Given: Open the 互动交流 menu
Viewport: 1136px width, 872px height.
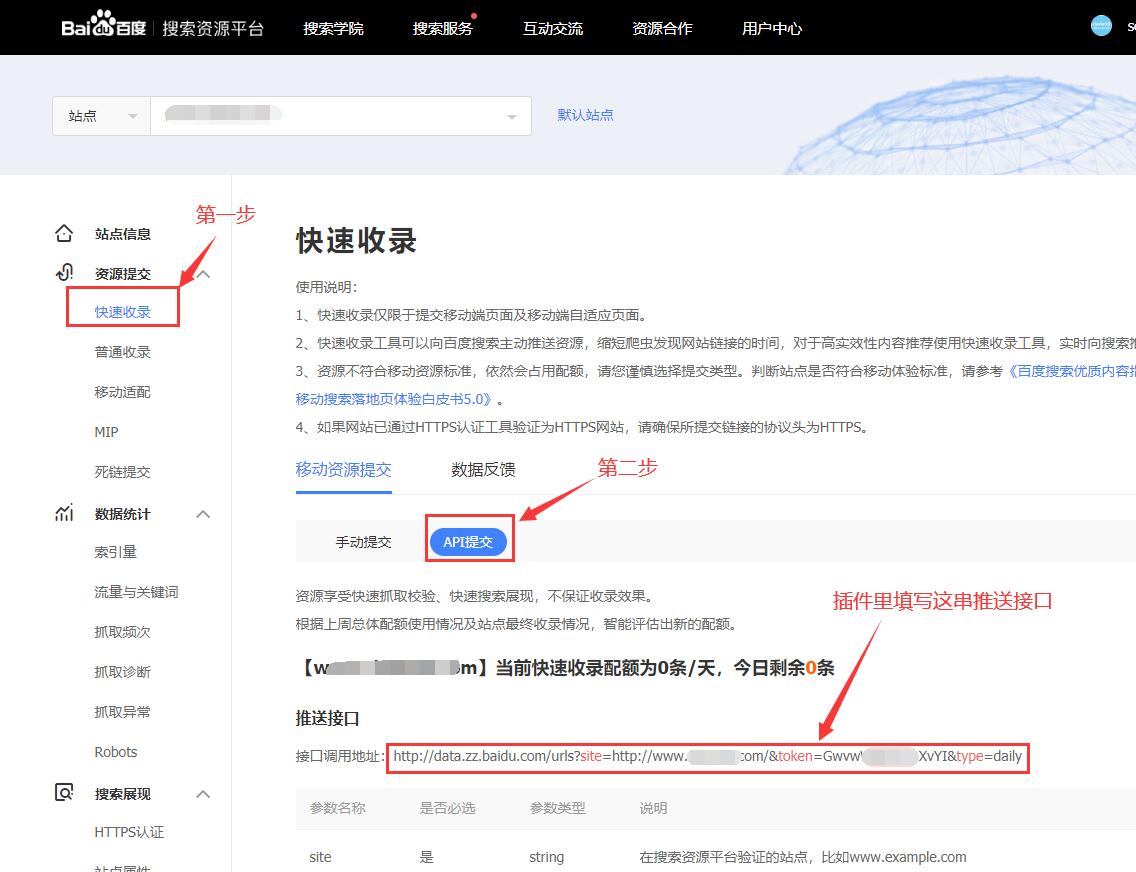Looking at the screenshot, I should (553, 28).
